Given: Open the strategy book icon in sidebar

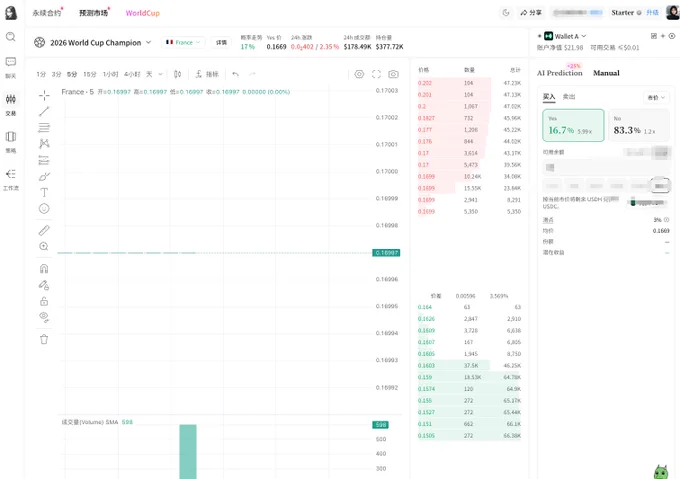Looking at the screenshot, I should [10, 137].
